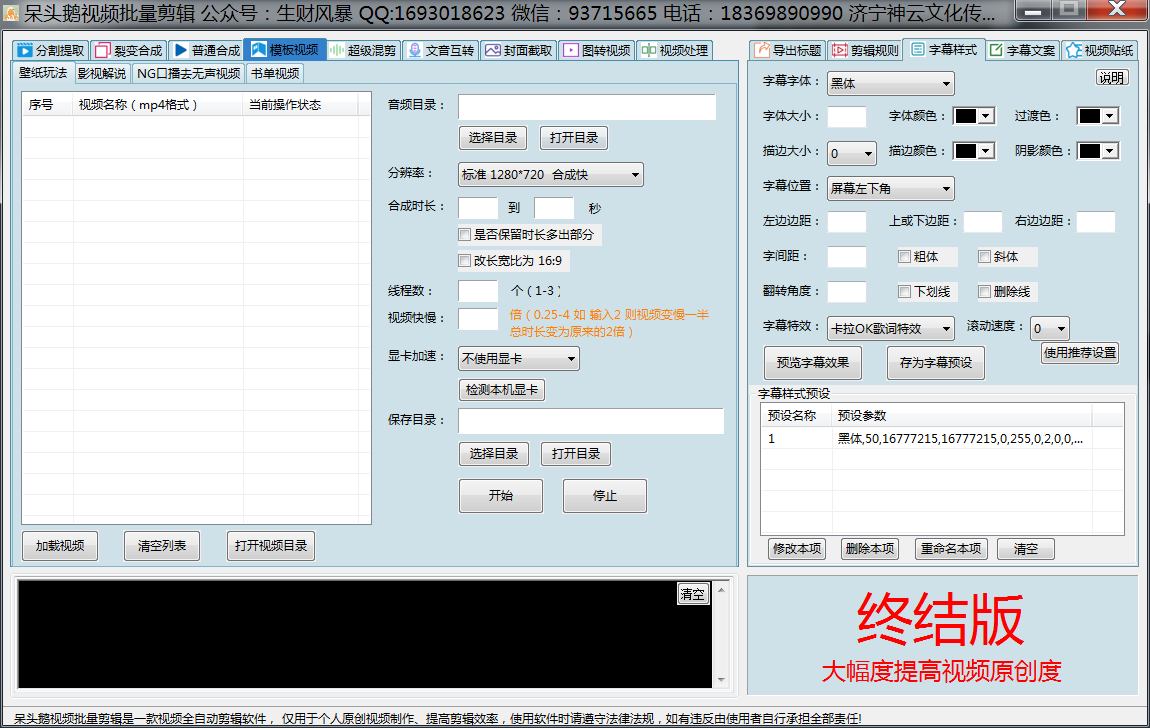1150x728 pixels.
Task: Click the 线程数 input field
Action: (x=478, y=291)
